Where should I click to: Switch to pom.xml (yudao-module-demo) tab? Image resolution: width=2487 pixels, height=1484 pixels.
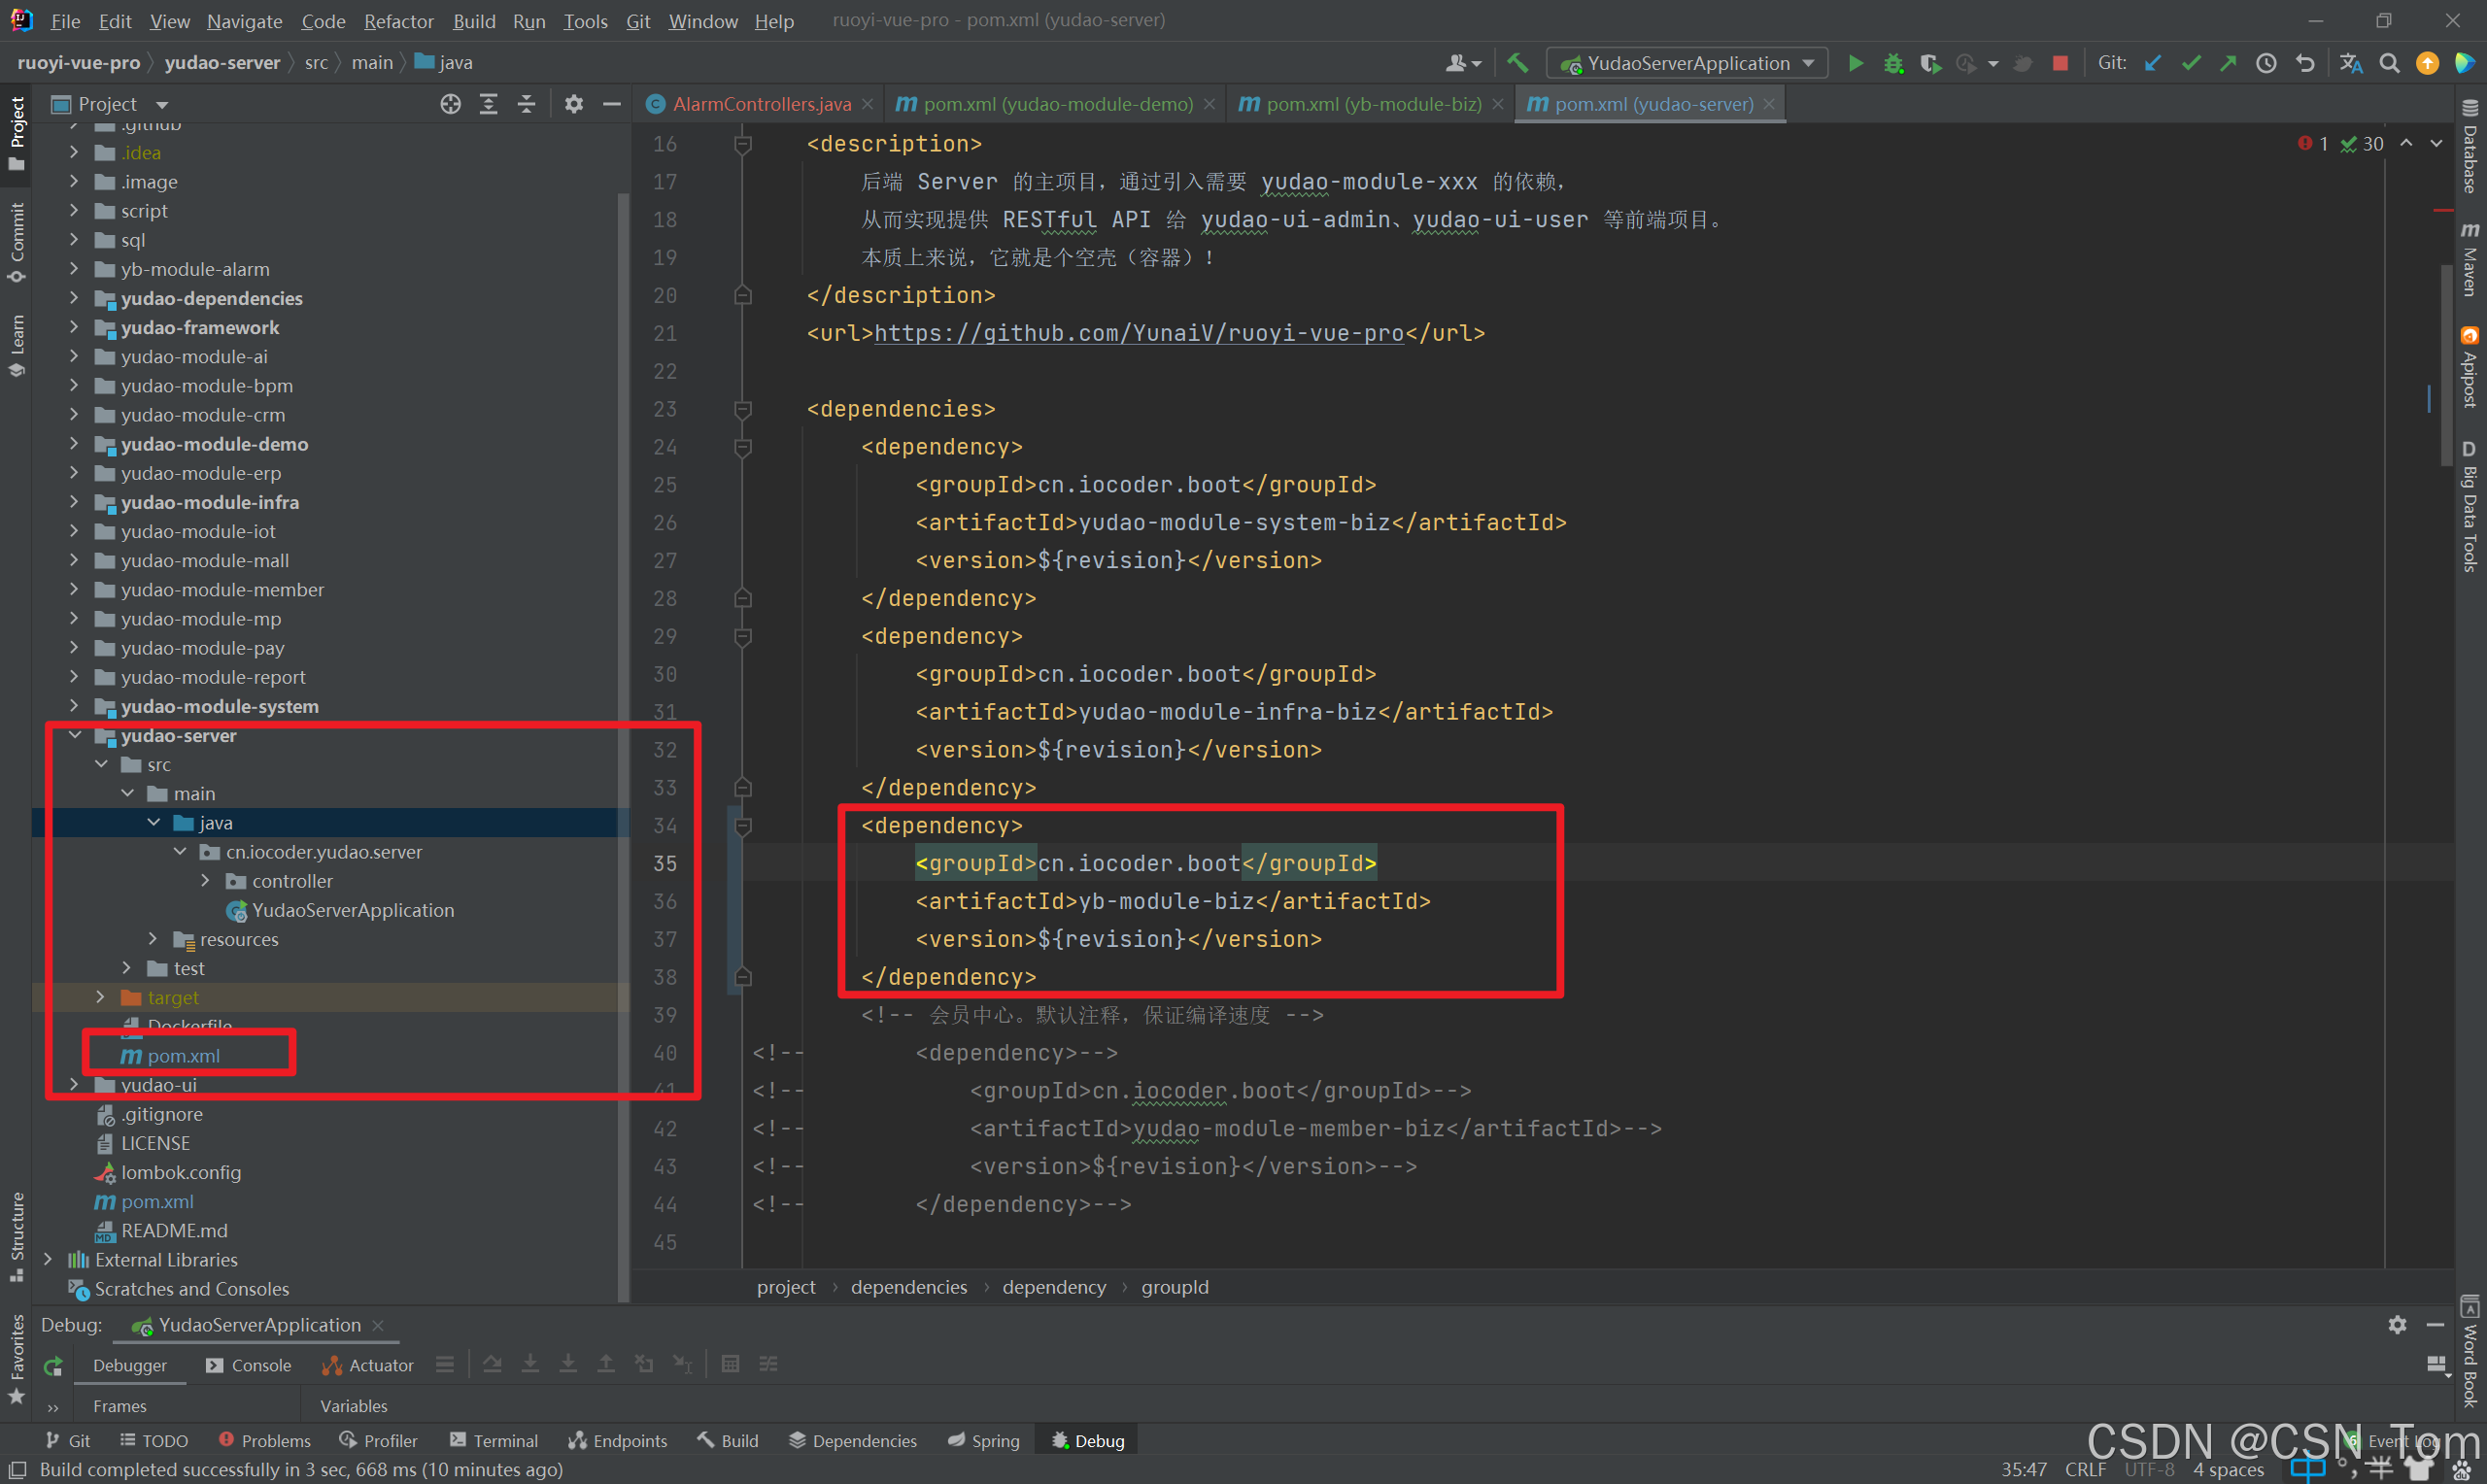point(1057,104)
